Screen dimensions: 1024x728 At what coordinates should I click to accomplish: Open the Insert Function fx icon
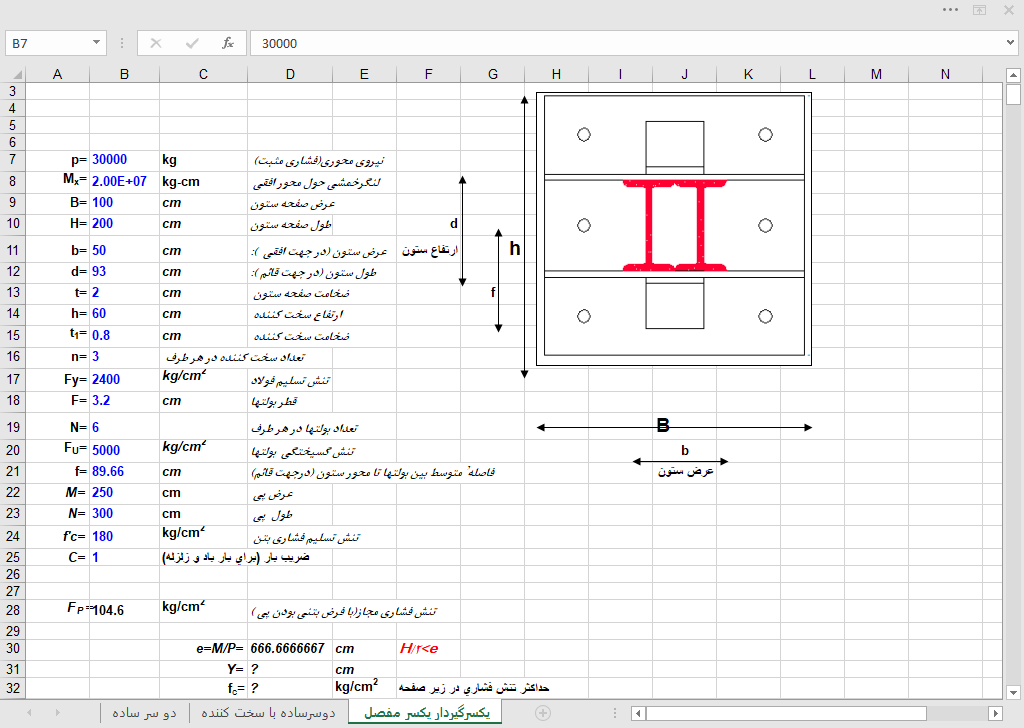click(227, 43)
